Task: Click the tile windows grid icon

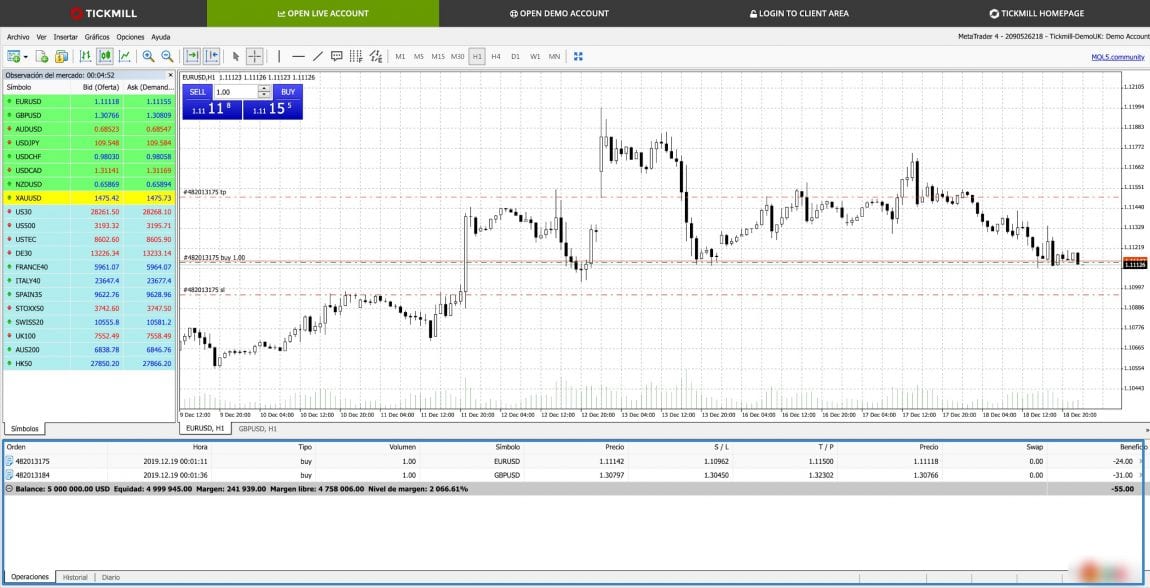Action: point(578,56)
